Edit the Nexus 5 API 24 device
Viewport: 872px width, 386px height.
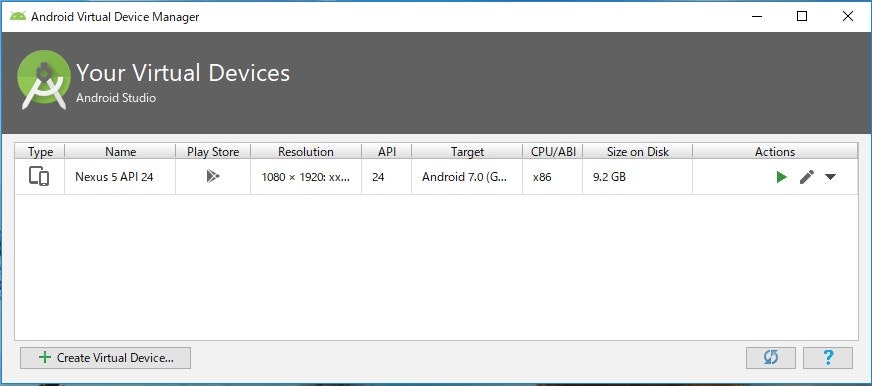click(807, 177)
